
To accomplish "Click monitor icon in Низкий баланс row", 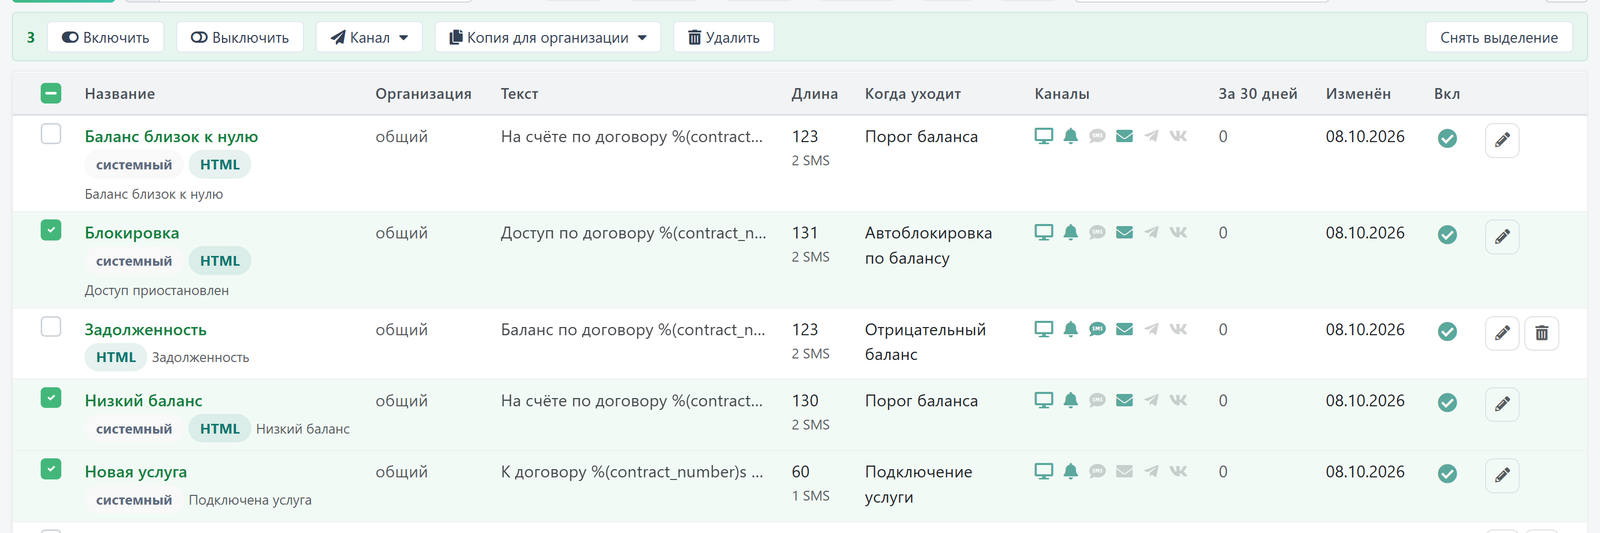I will tap(1044, 400).
